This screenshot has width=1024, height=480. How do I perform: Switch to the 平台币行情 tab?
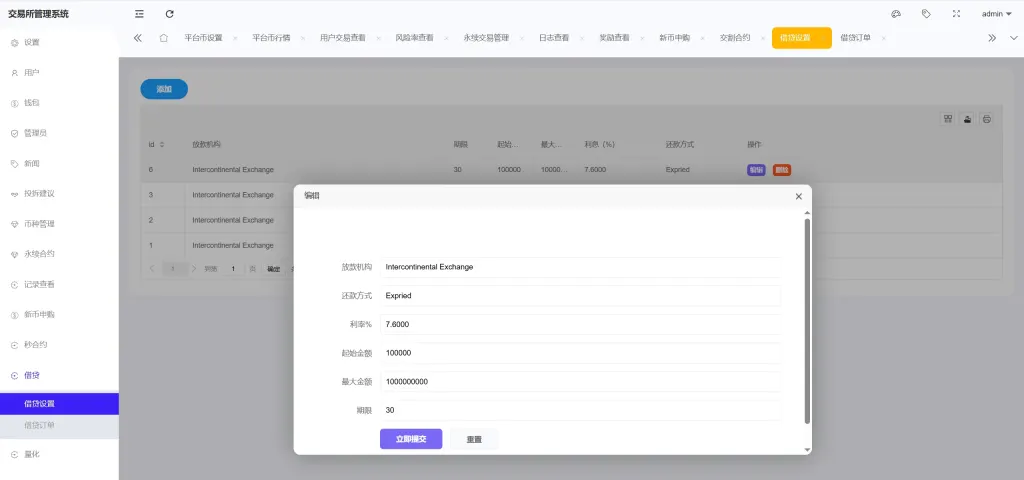click(272, 38)
